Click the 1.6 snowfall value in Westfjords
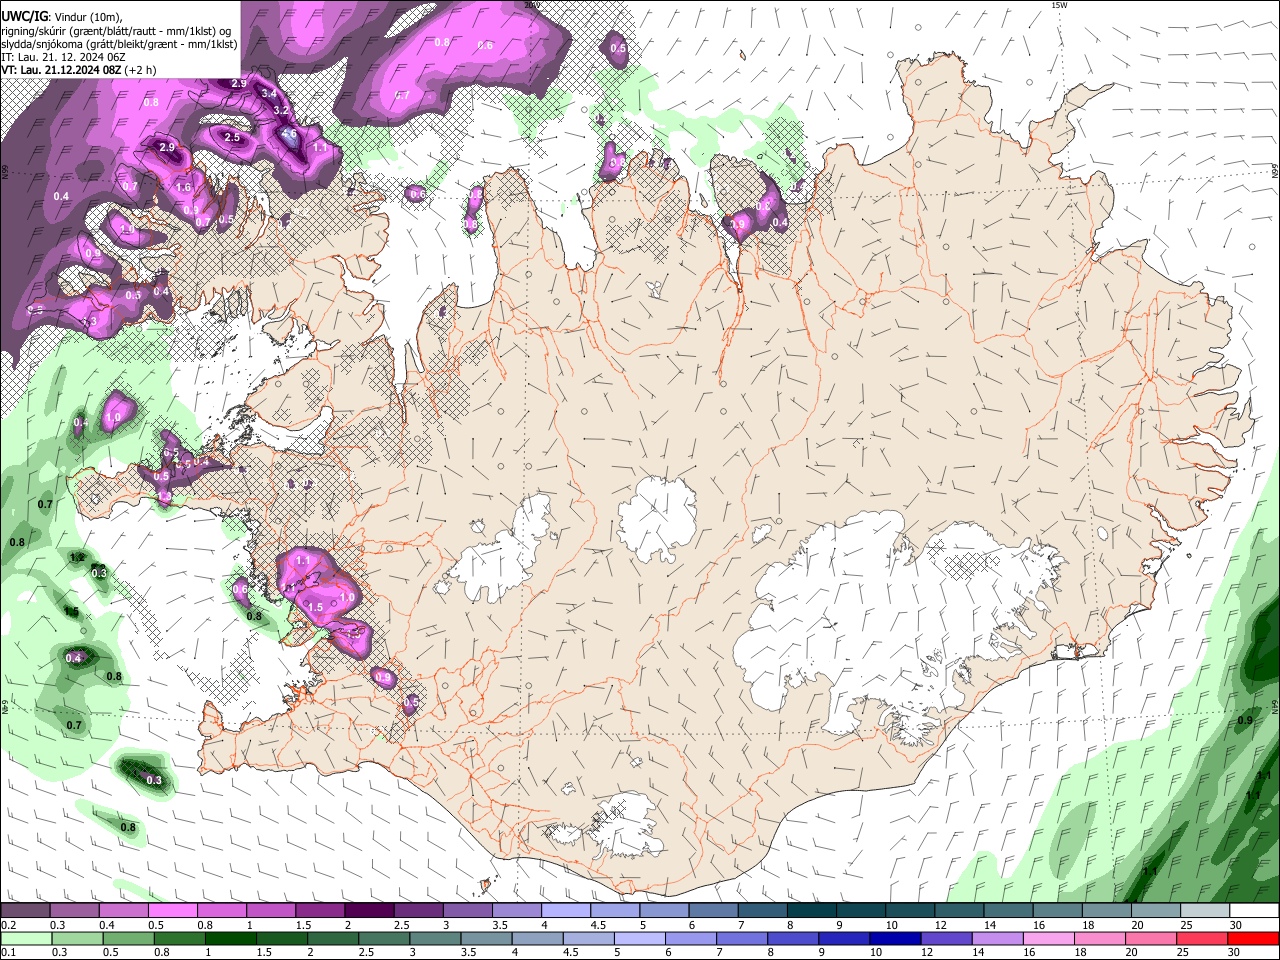1280x960 pixels. [183, 187]
